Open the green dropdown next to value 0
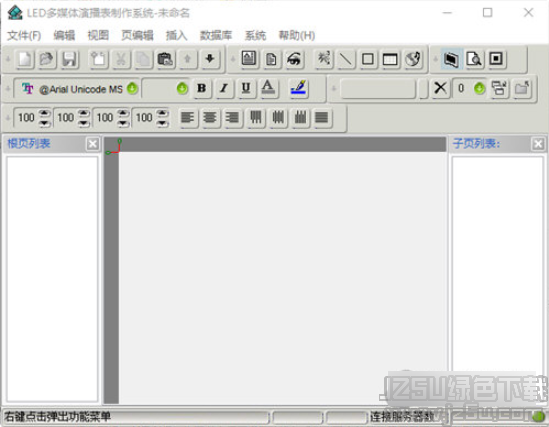The image size is (549, 427). click(x=480, y=88)
